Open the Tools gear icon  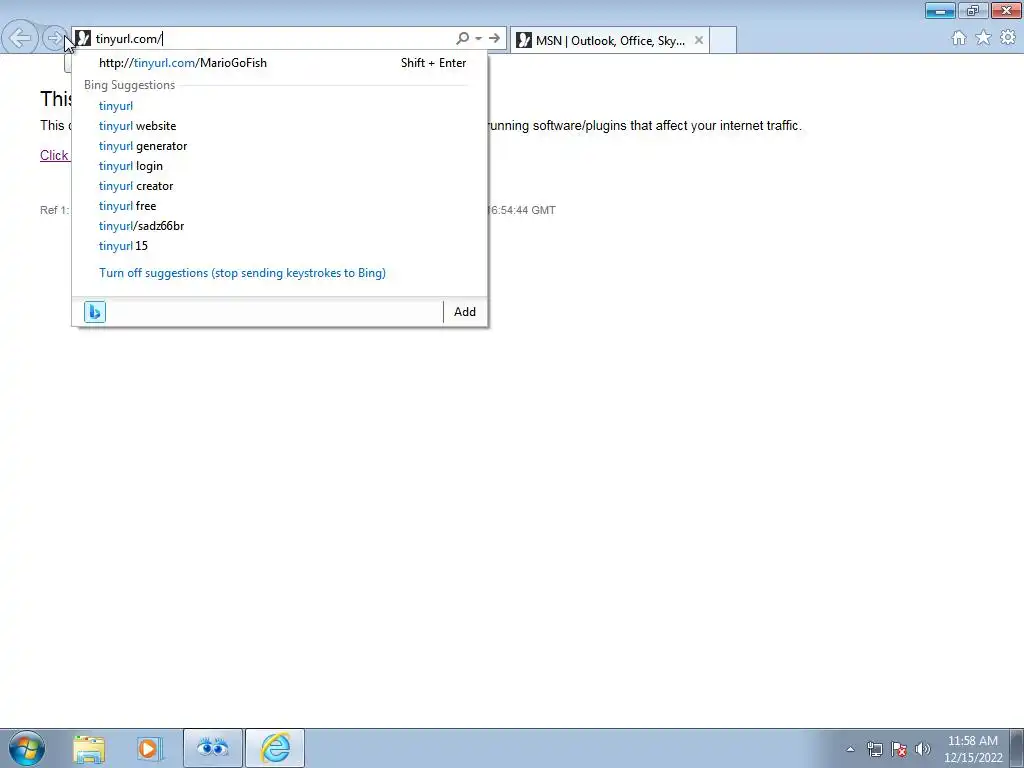pos(1008,38)
